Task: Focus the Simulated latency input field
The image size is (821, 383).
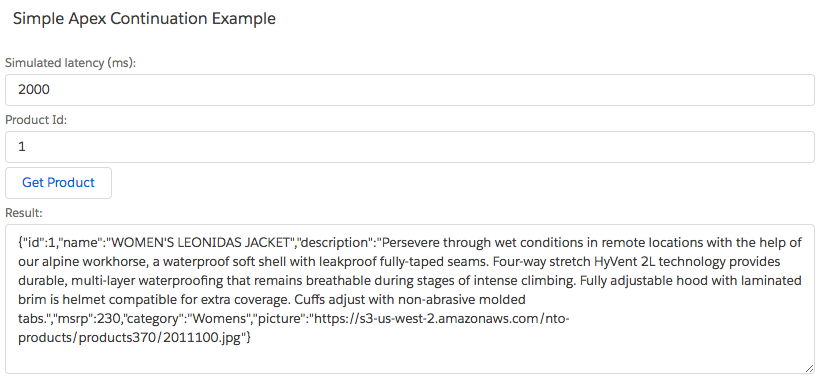Action: pyautogui.click(x=409, y=90)
